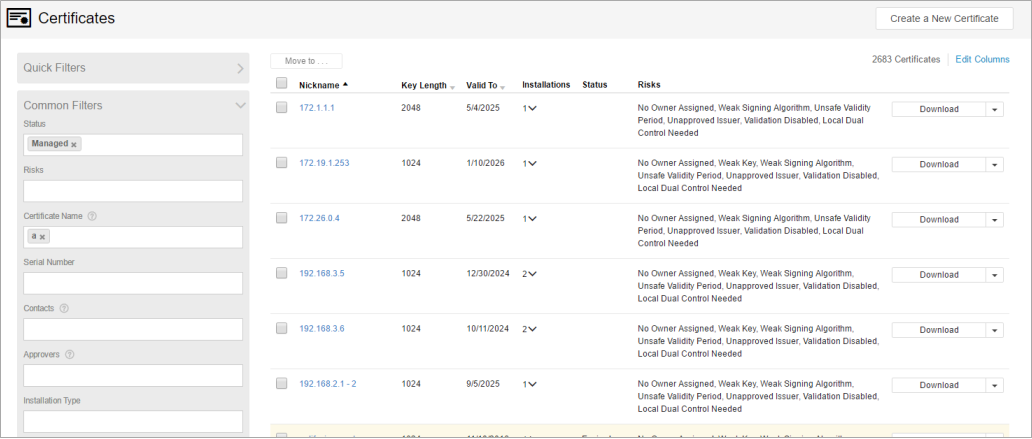Check the box for certificate 172.1.1.1

(x=281, y=107)
